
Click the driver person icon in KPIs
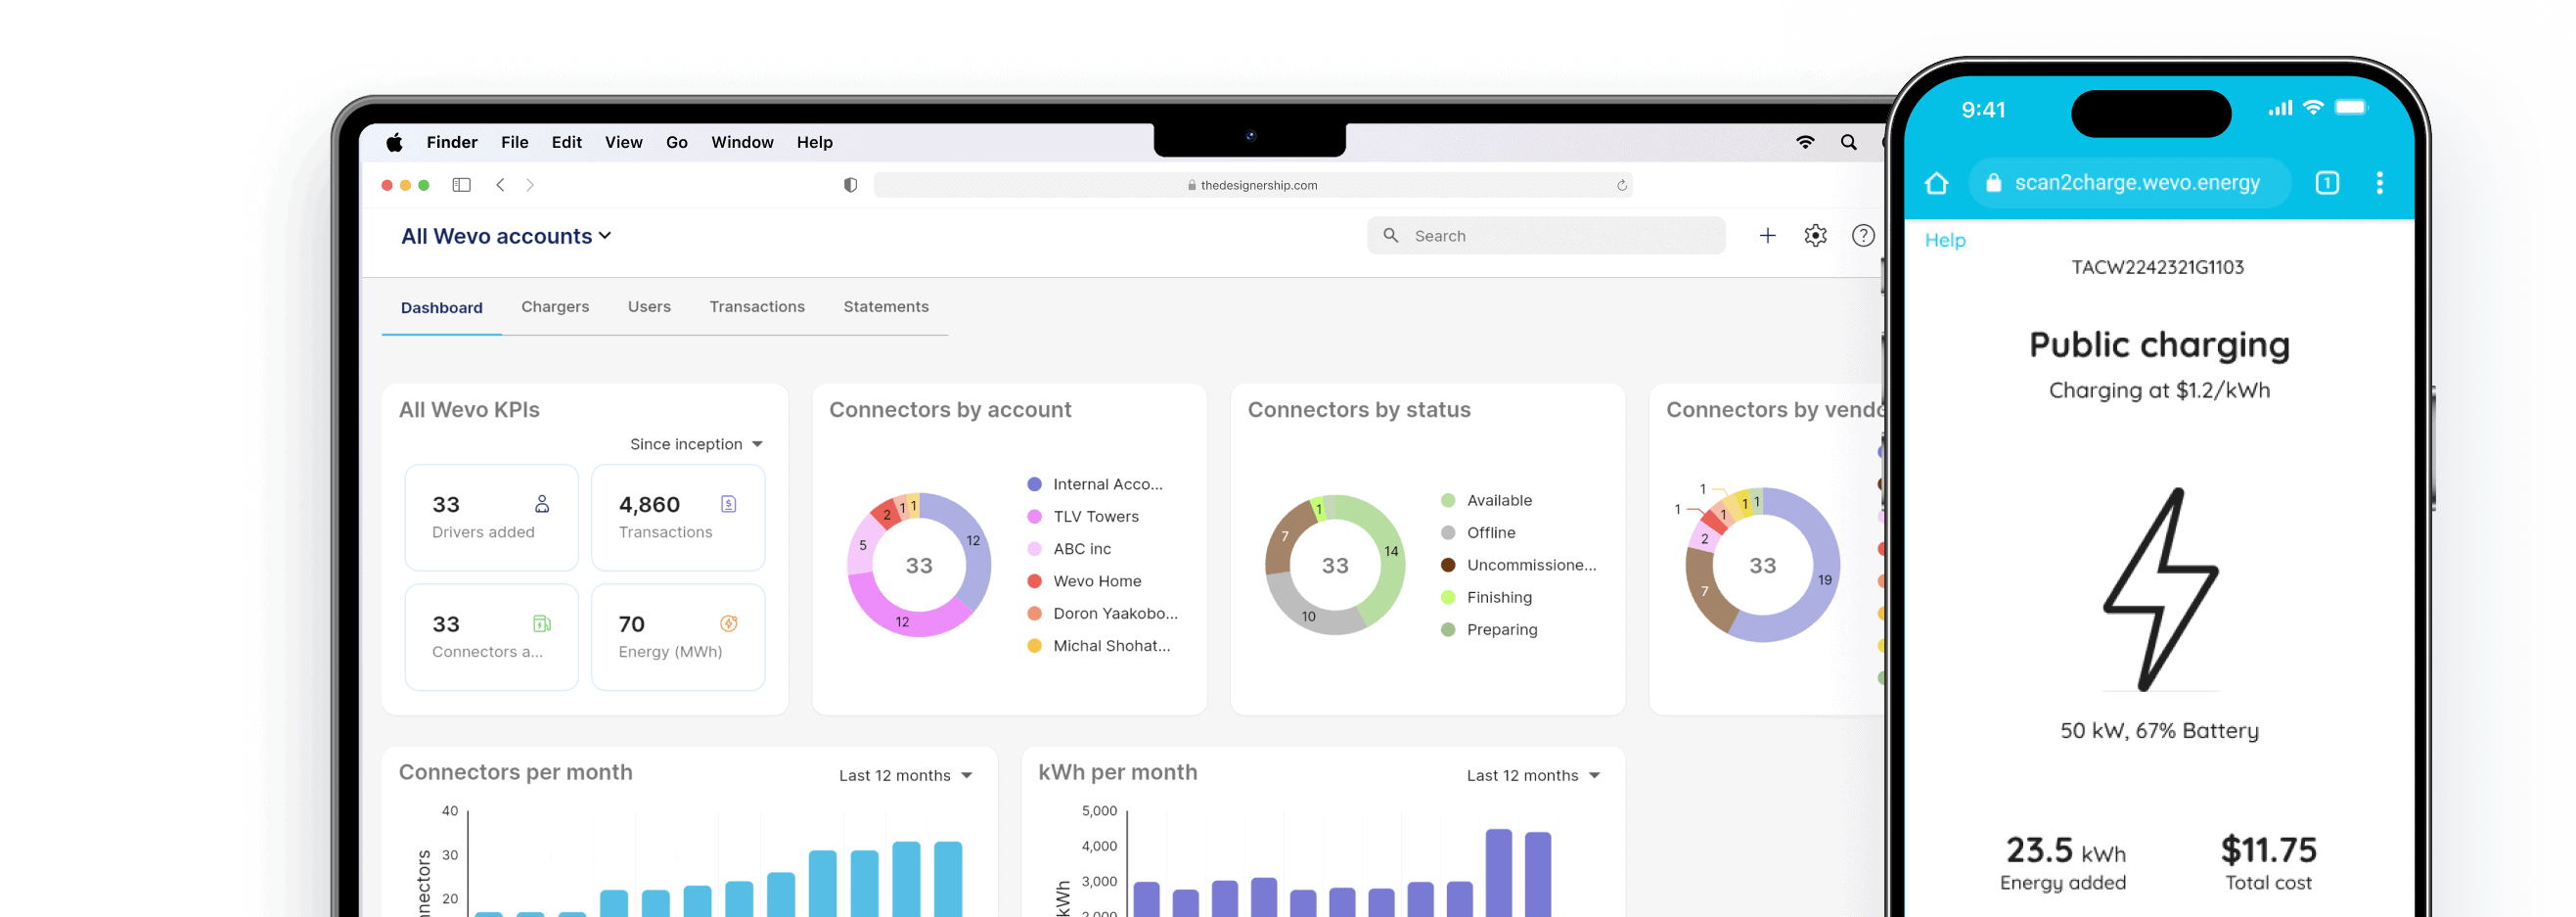[542, 504]
